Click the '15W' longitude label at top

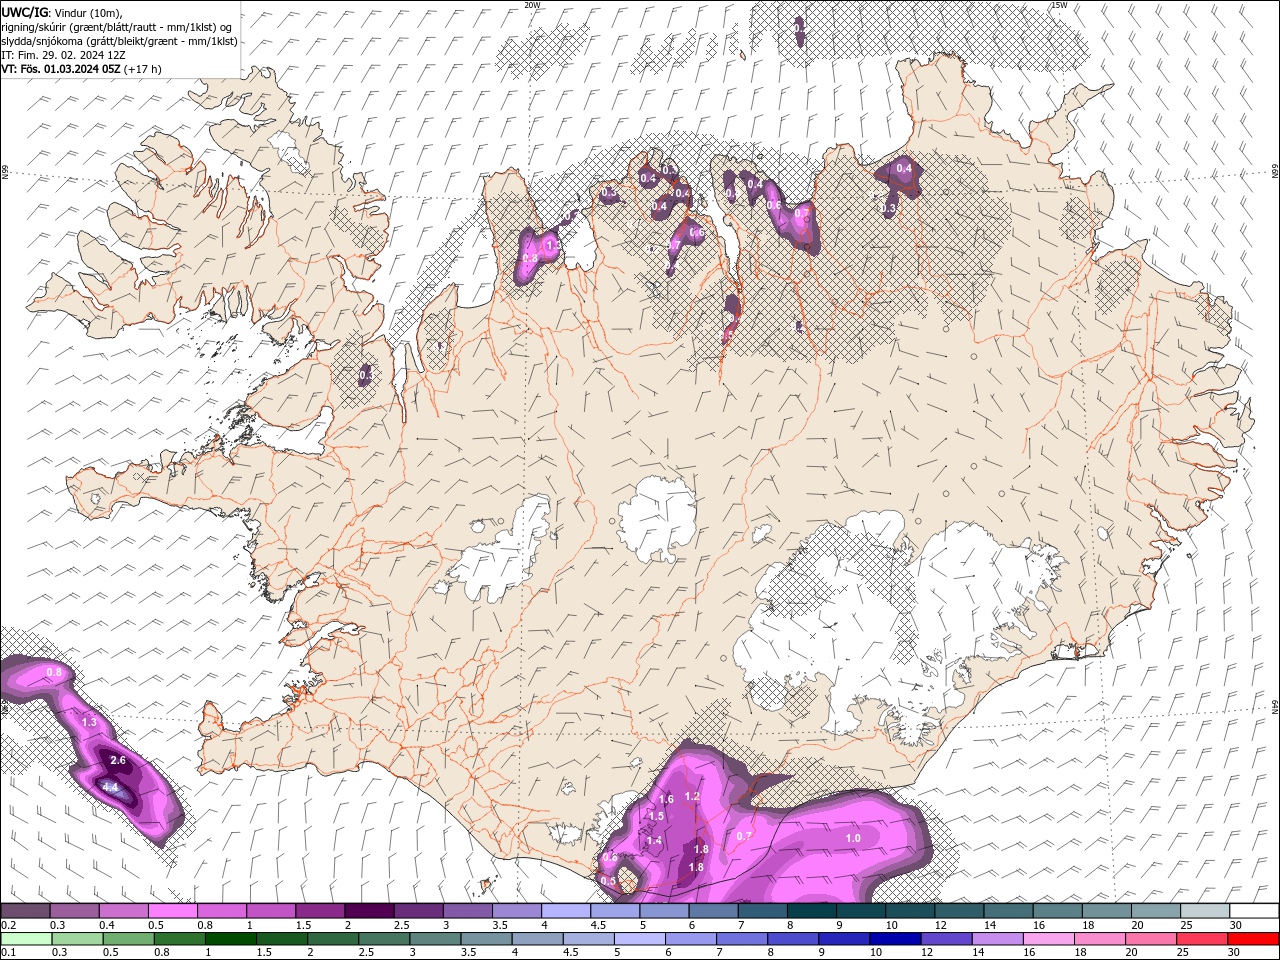pos(1058,5)
